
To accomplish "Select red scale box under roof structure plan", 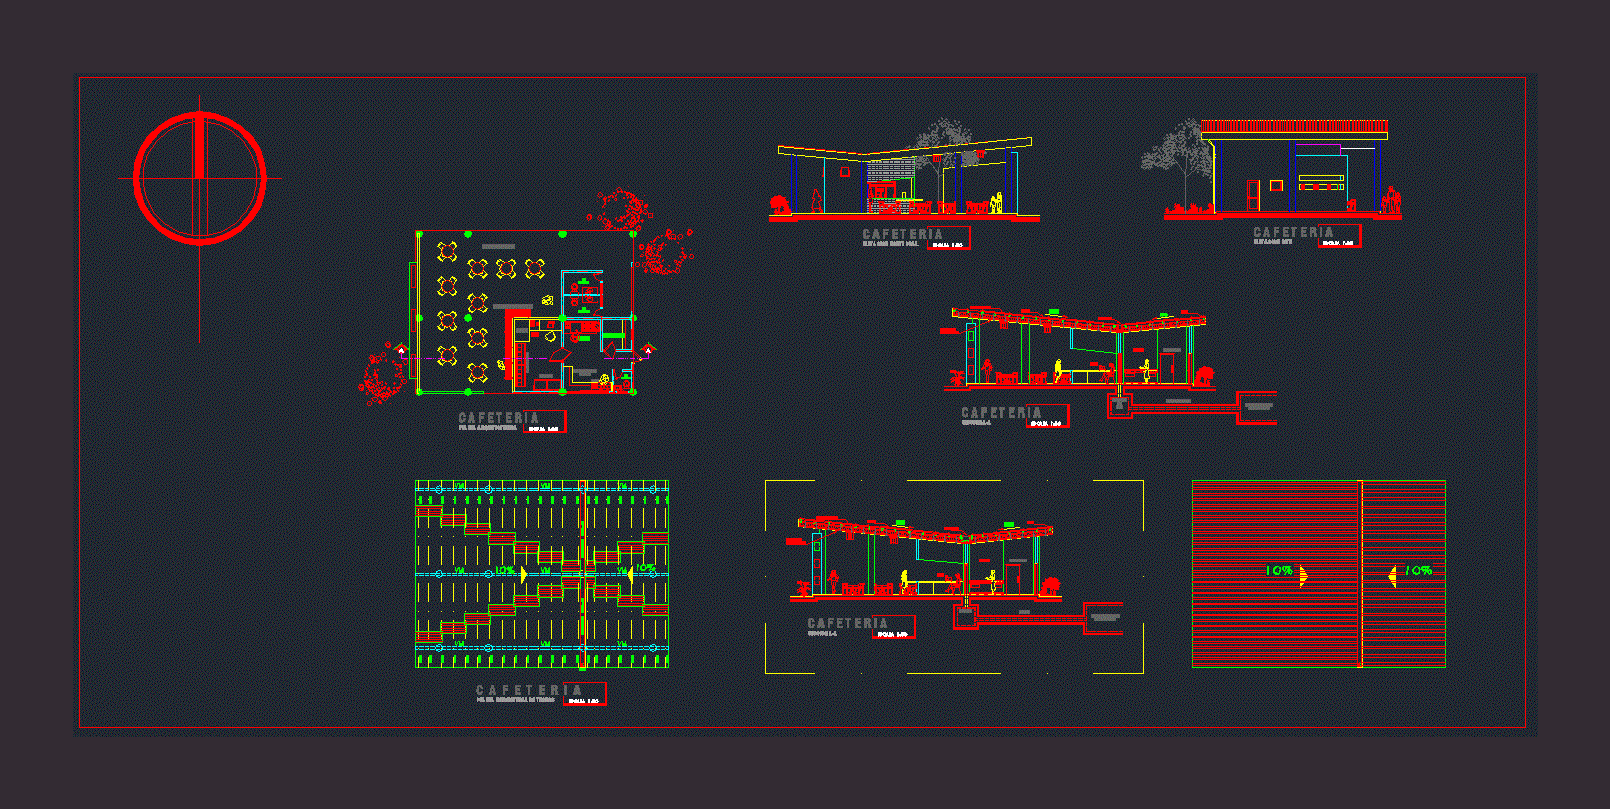I will (584, 694).
